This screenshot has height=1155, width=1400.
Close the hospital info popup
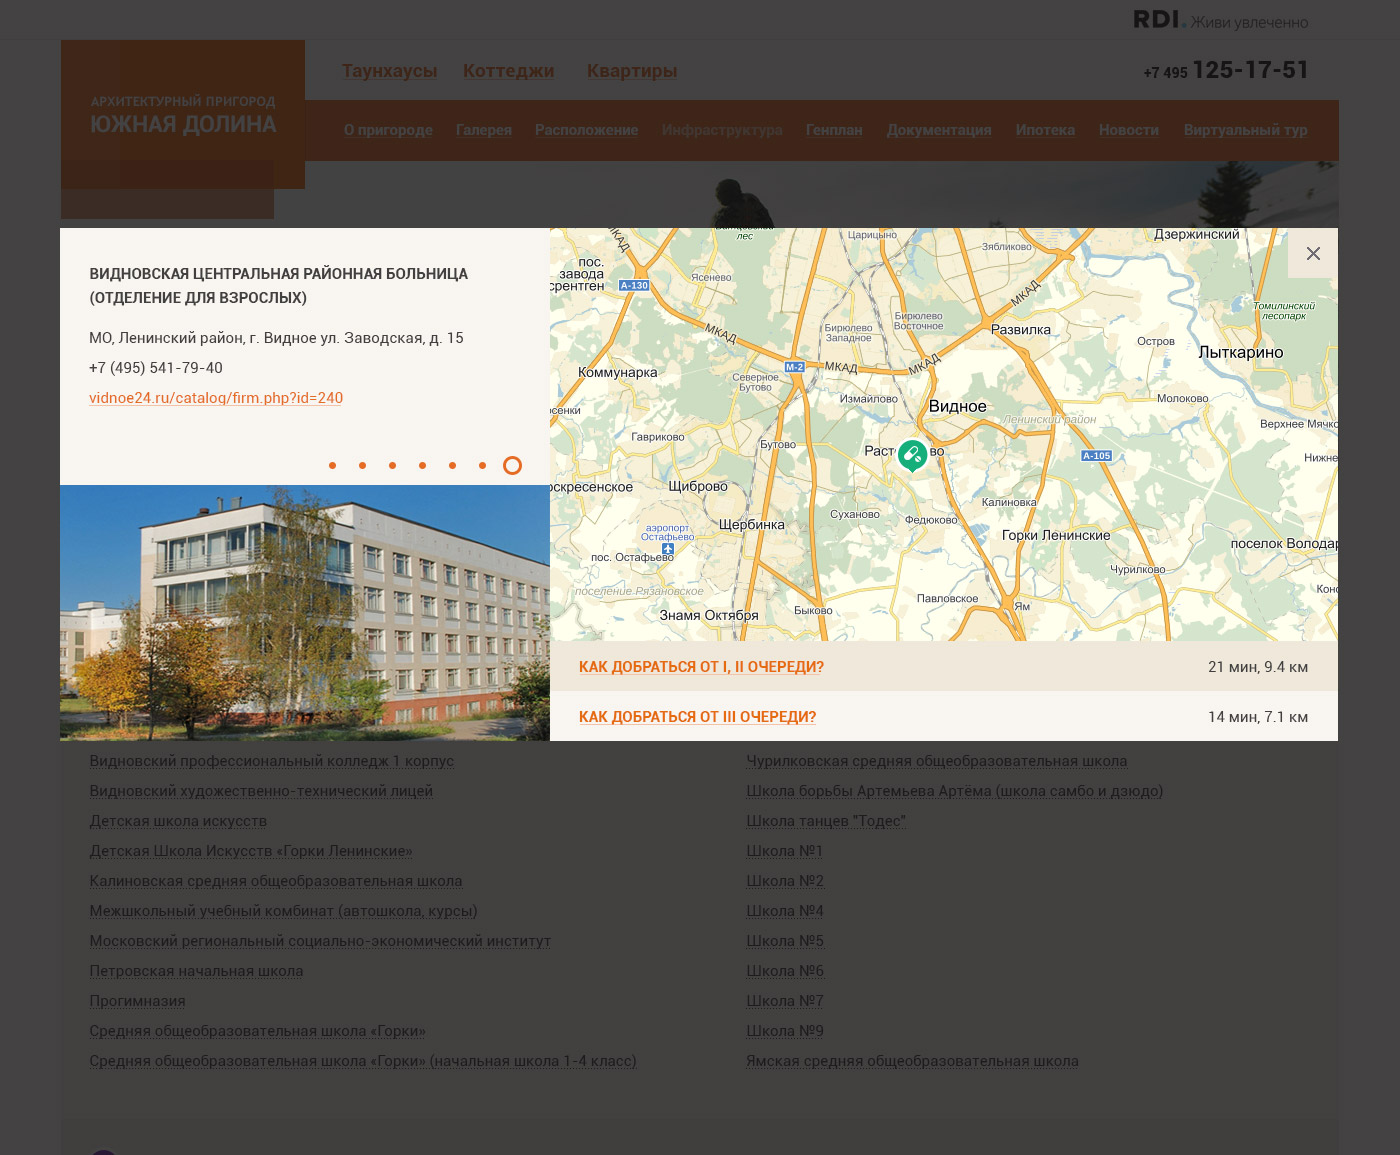pyautogui.click(x=1313, y=253)
